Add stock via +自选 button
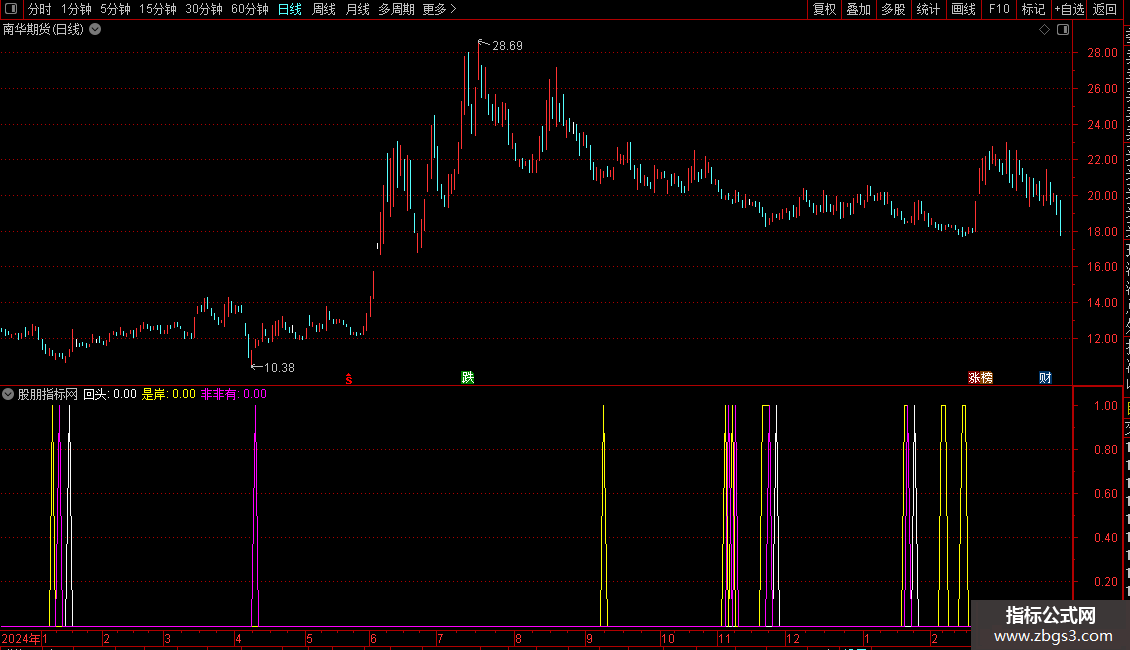This screenshot has height=650, width=1130. 1069,9
